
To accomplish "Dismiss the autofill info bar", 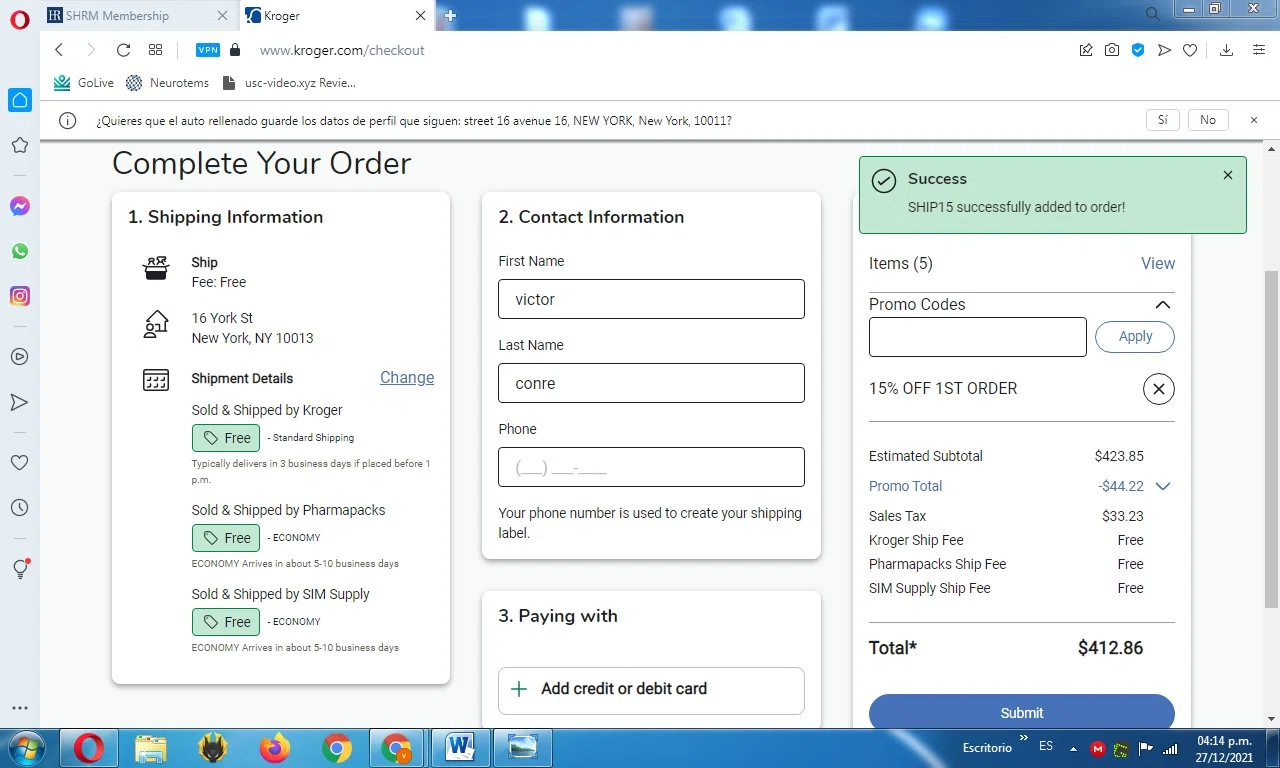I will tap(1254, 120).
